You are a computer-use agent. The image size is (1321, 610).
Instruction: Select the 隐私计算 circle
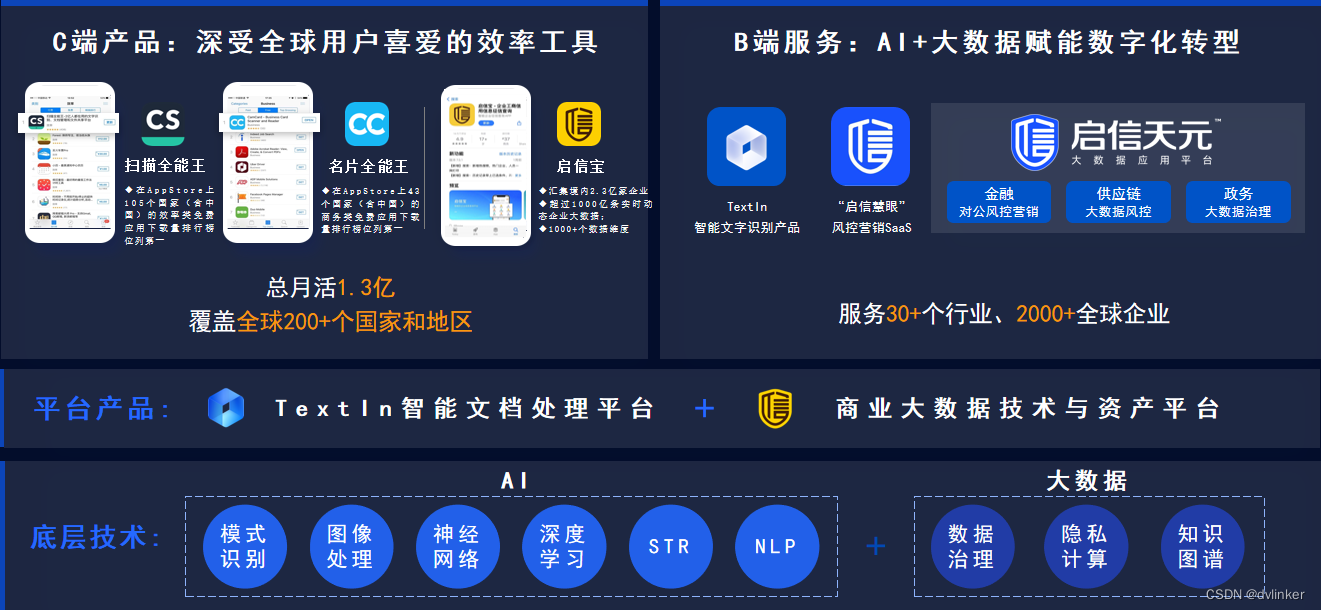(x=1085, y=547)
